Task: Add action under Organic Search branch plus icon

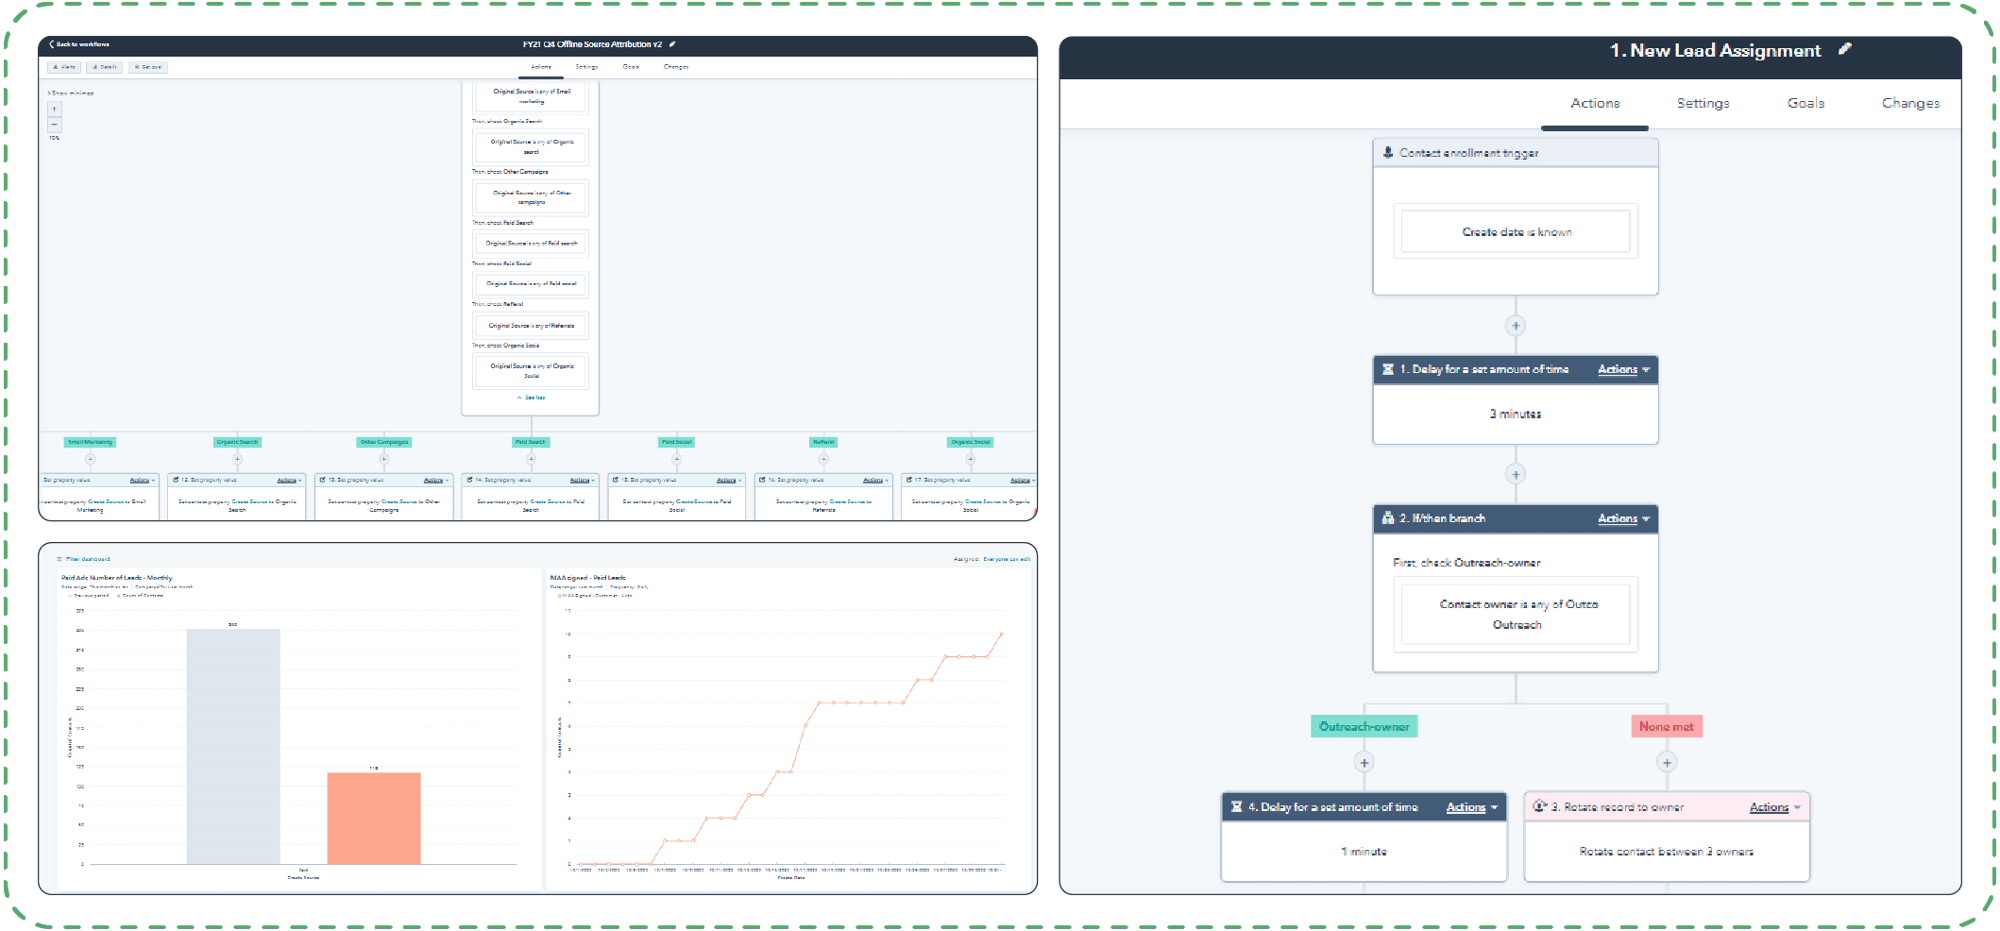Action: coord(237,460)
